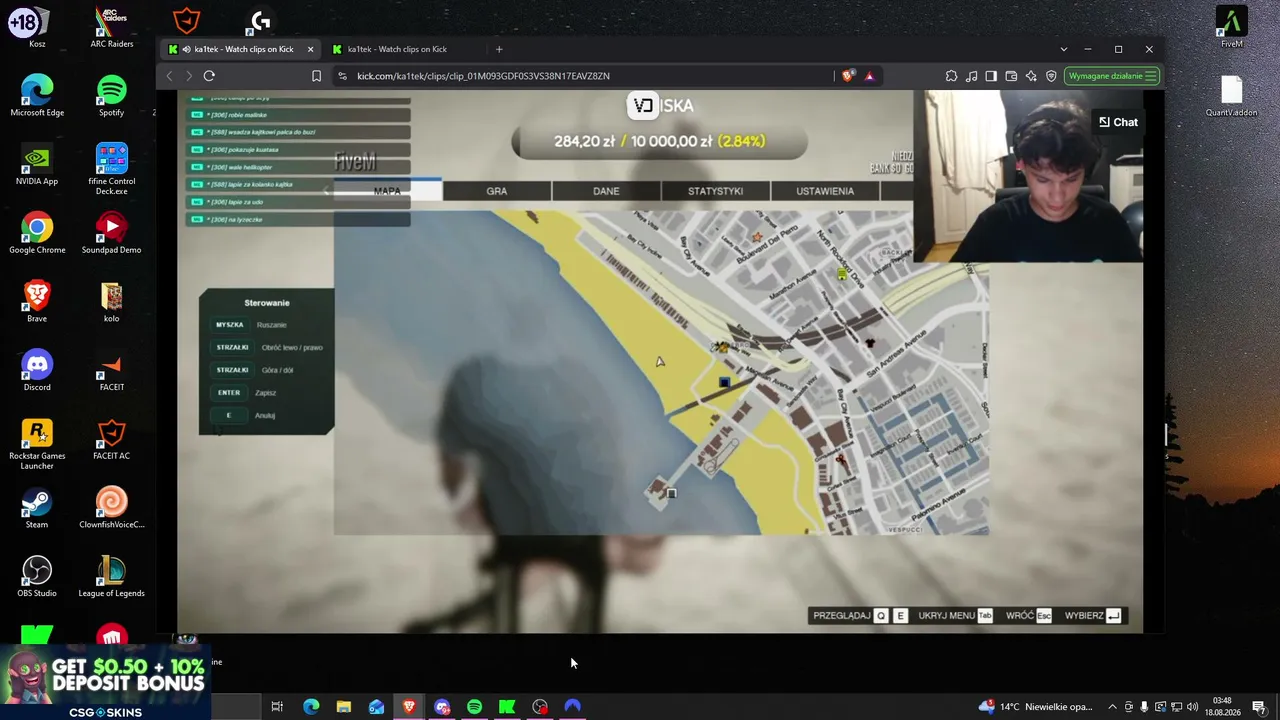Select the DANE tab in game menu
Image resolution: width=1280 pixels, height=720 pixels.
(x=606, y=191)
